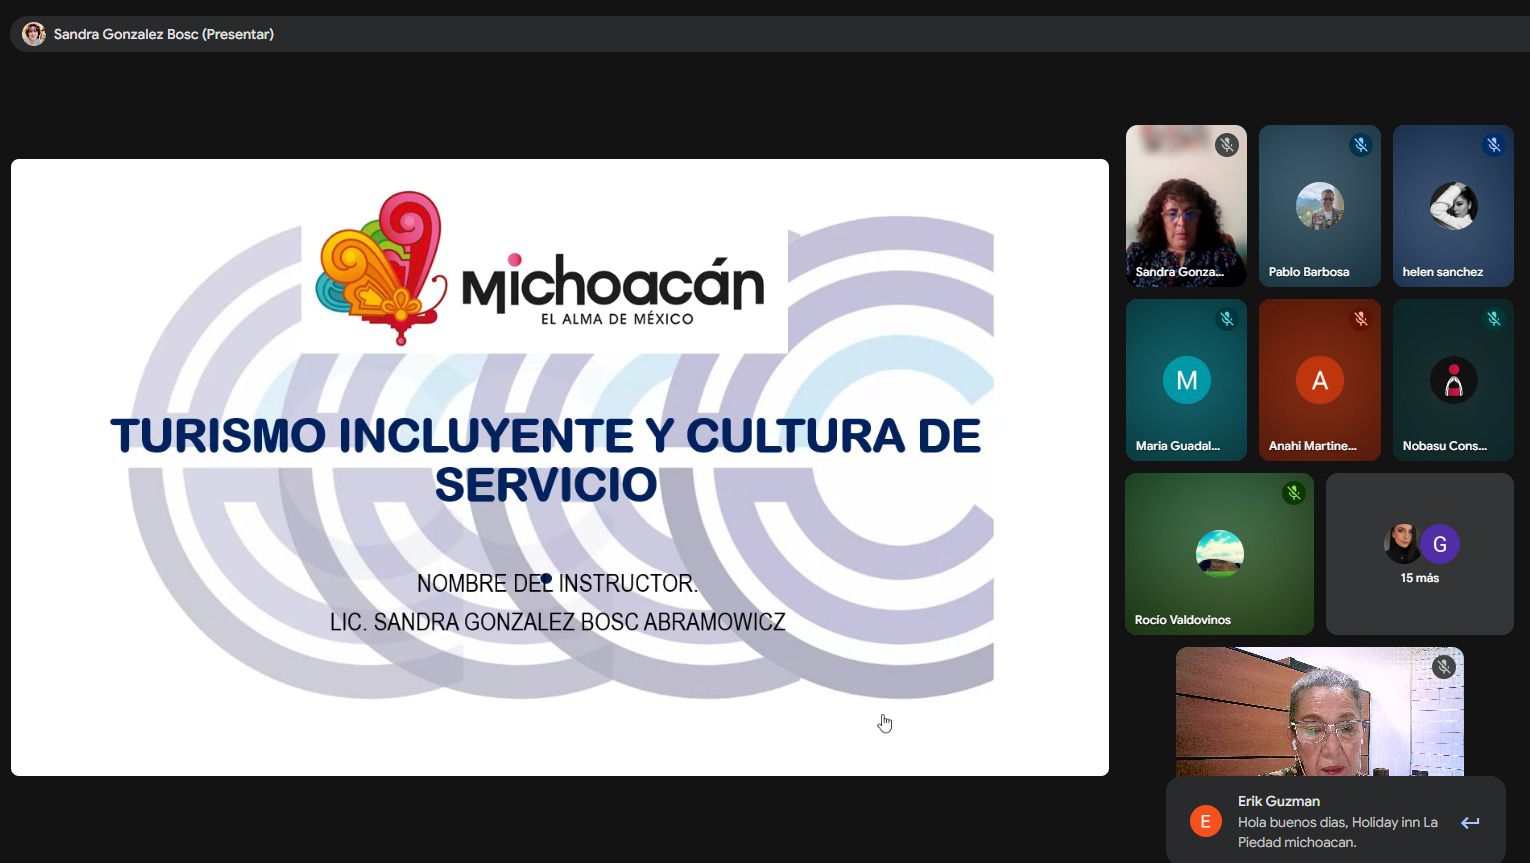The image size is (1530, 863).
Task: Select the Nobasu Cons... profile avatar
Action: (x=1453, y=380)
